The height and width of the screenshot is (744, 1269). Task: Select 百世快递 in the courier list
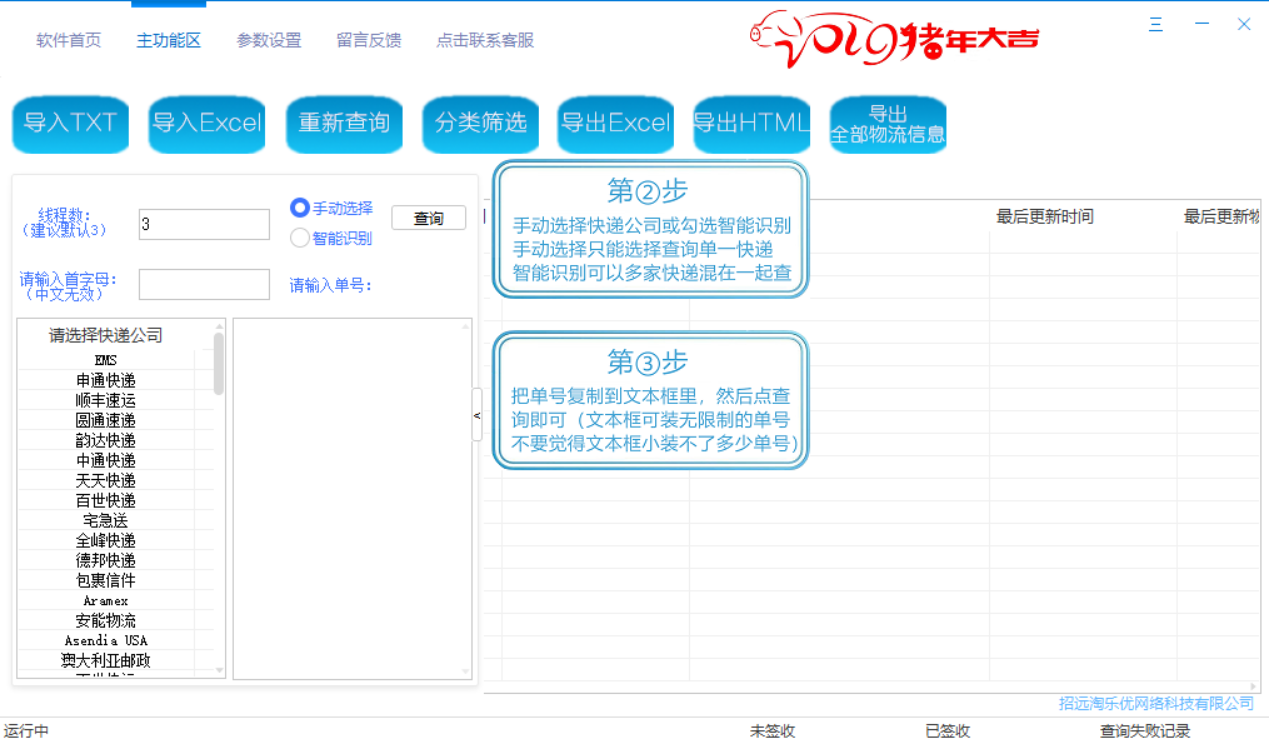pyautogui.click(x=106, y=500)
